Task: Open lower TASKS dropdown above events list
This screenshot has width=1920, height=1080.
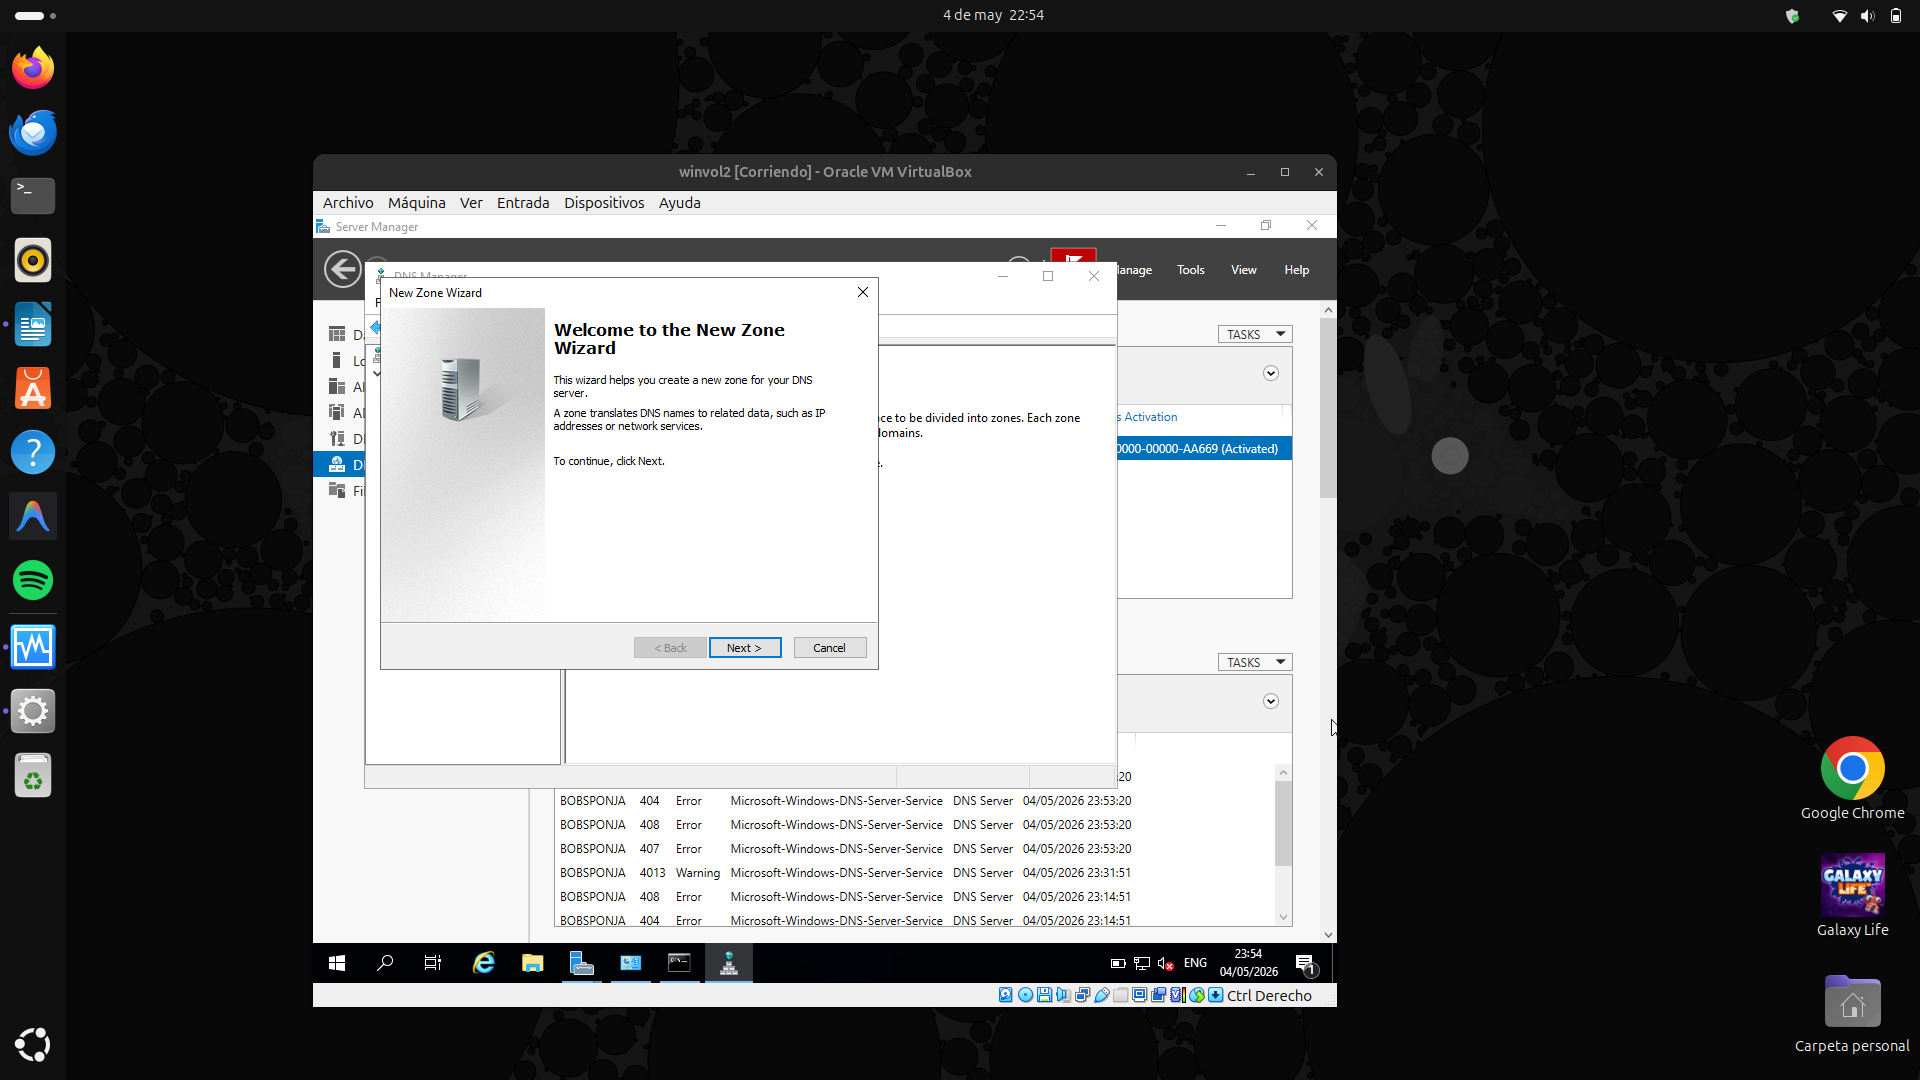Action: tap(1255, 662)
